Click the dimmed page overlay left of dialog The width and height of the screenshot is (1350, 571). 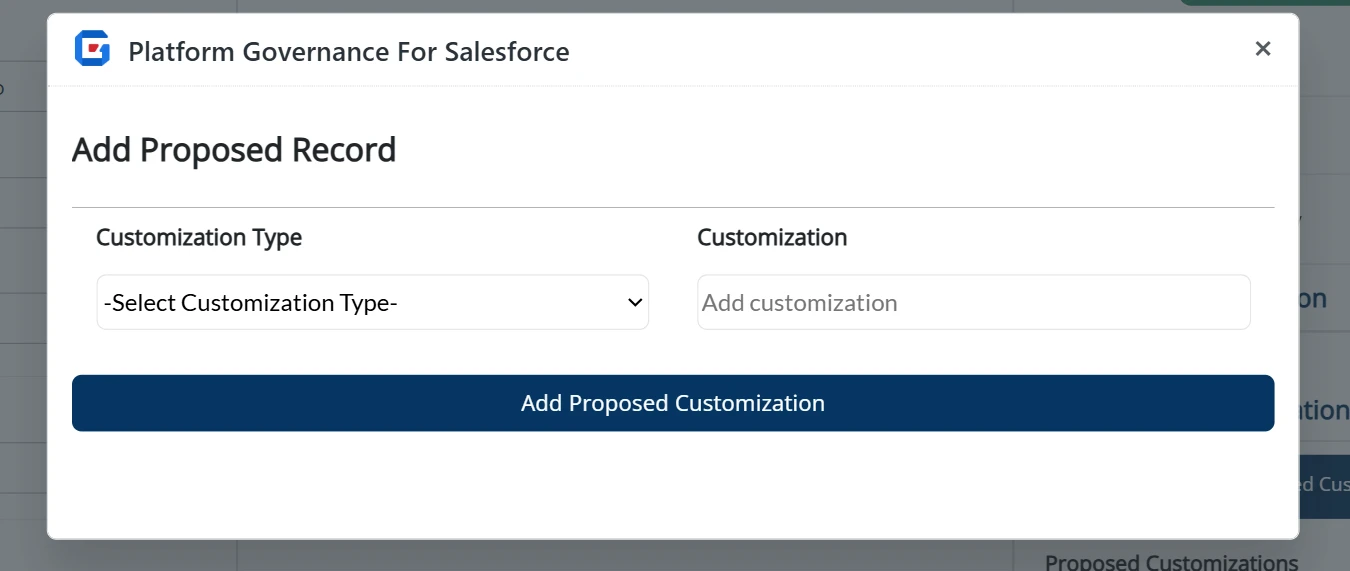[x=22, y=300]
